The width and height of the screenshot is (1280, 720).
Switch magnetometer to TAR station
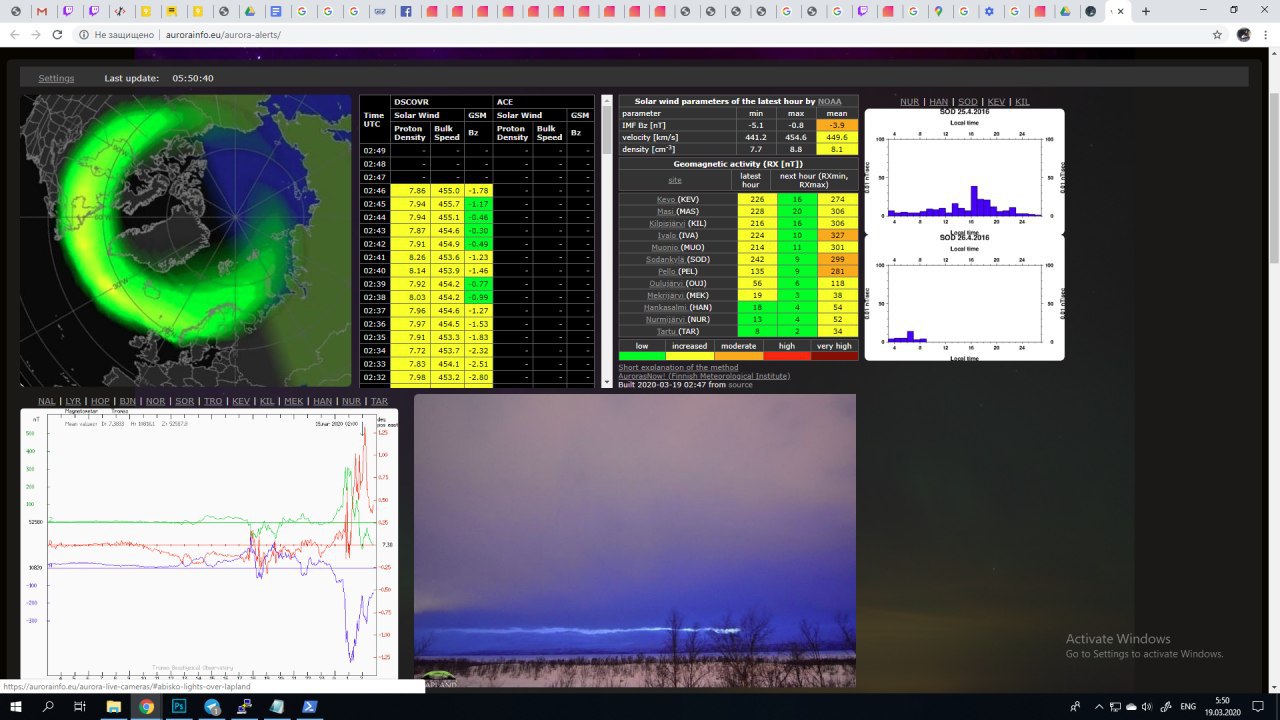tap(379, 401)
